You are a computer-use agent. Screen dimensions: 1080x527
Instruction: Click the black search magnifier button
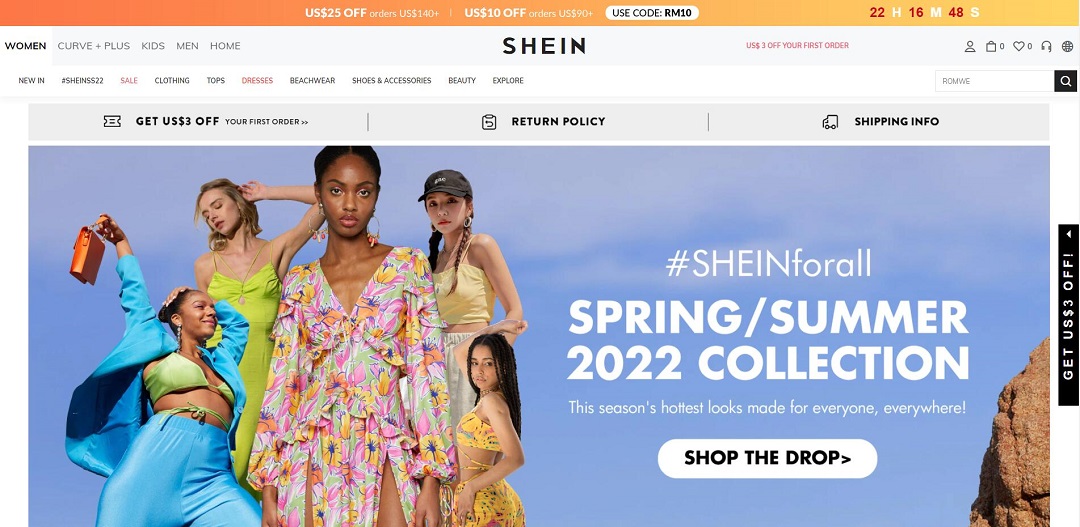(1066, 81)
